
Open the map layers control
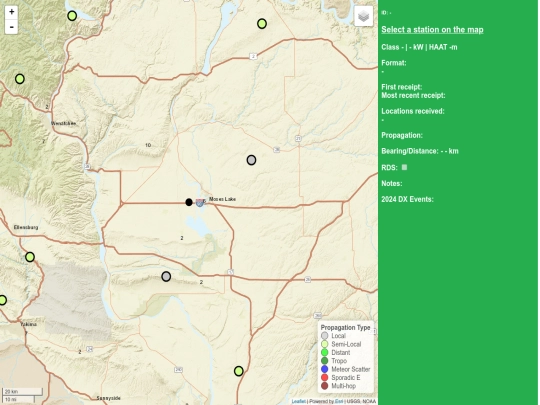tap(364, 16)
